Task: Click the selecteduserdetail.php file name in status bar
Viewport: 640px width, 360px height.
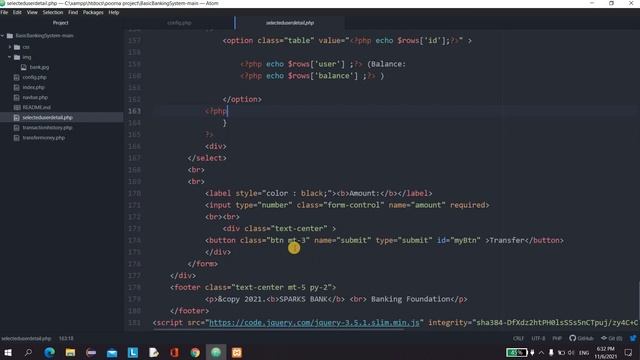Action: 26,339
